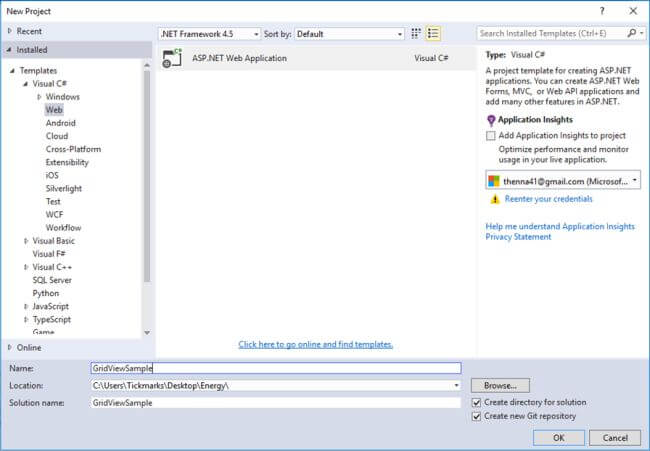Viewport: 650px width, 451px height.
Task: Click the Name input field
Action: click(x=276, y=368)
